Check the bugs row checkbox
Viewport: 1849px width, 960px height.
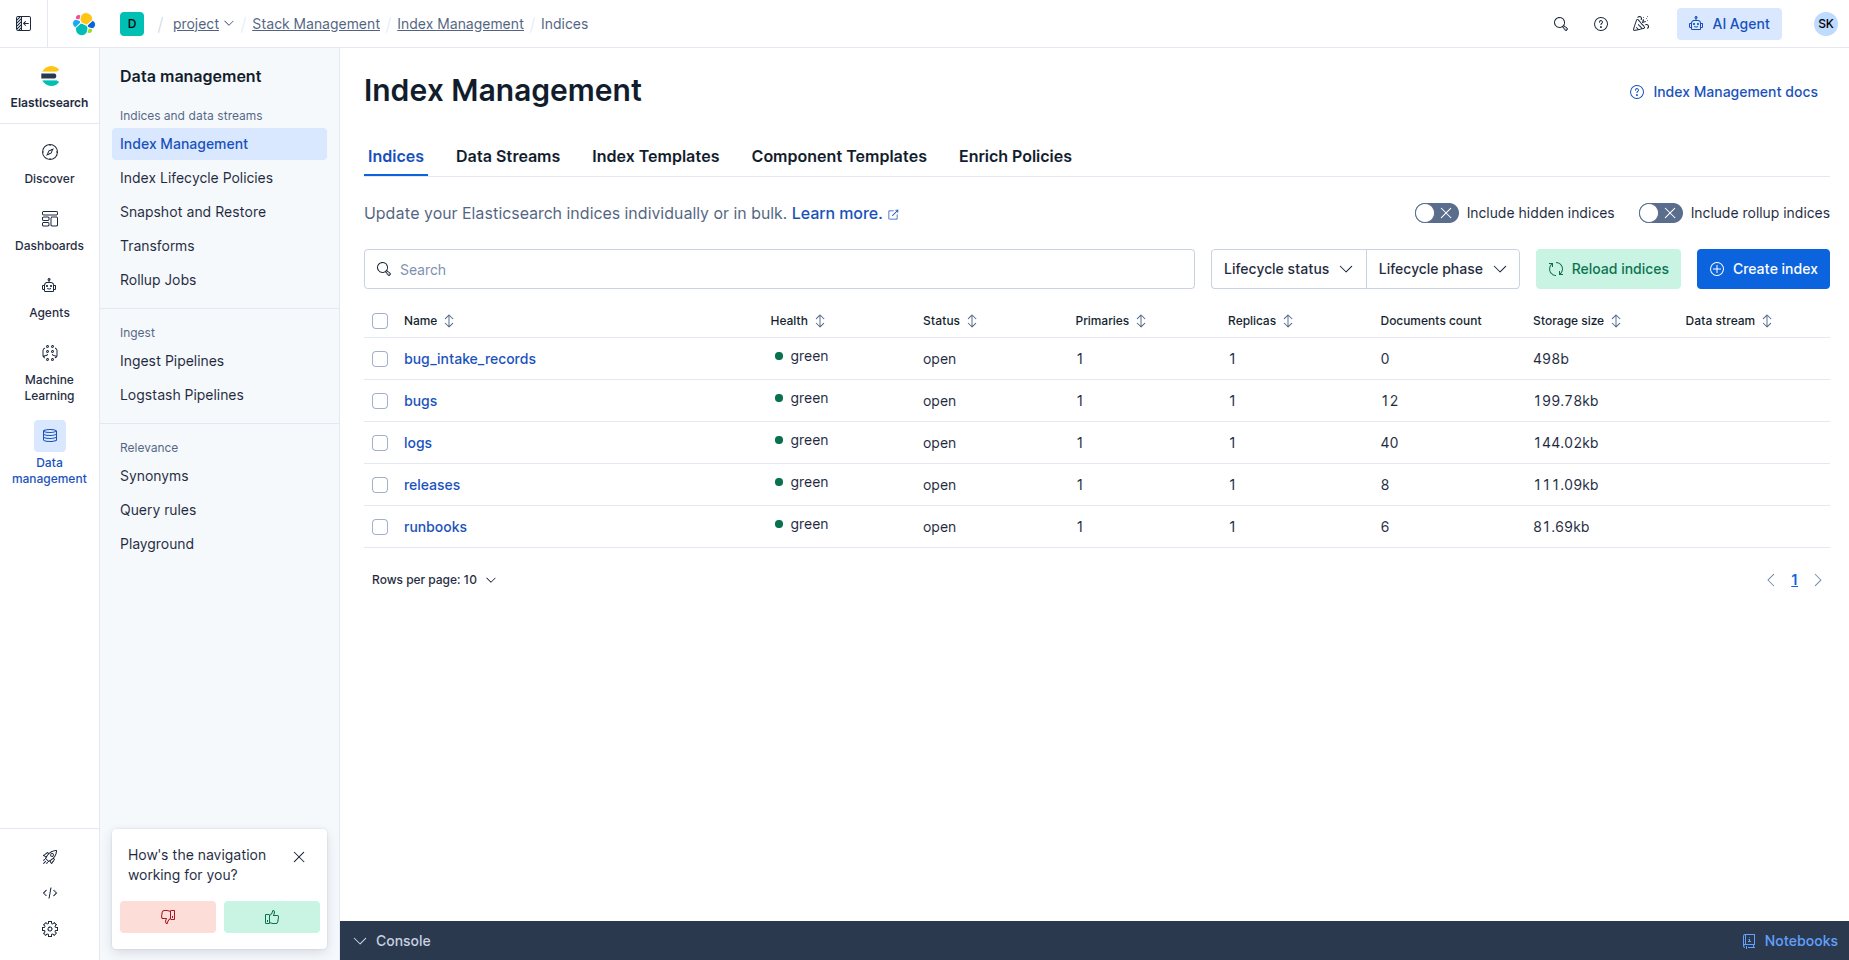point(380,401)
